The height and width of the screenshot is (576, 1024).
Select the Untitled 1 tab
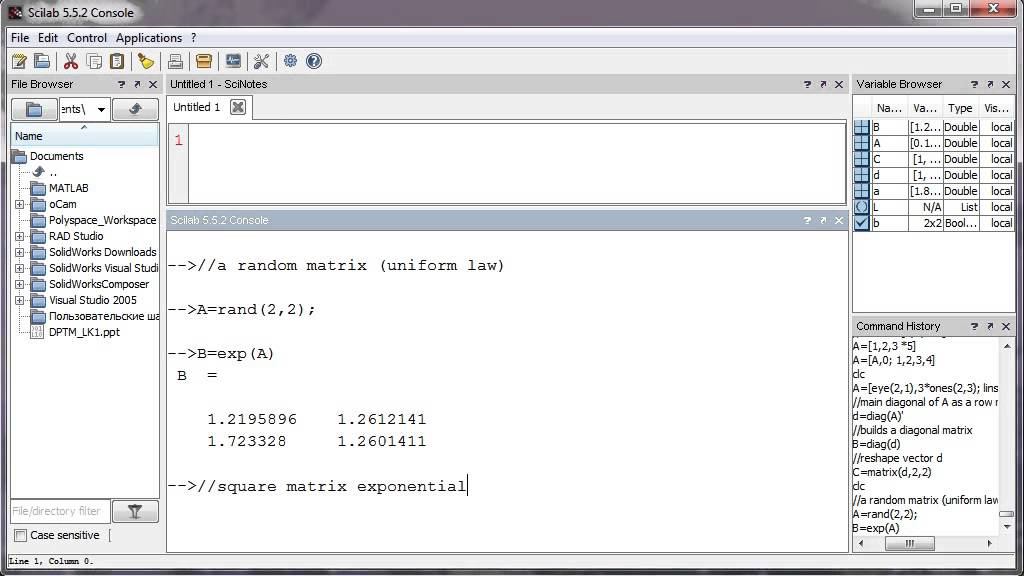click(x=197, y=107)
